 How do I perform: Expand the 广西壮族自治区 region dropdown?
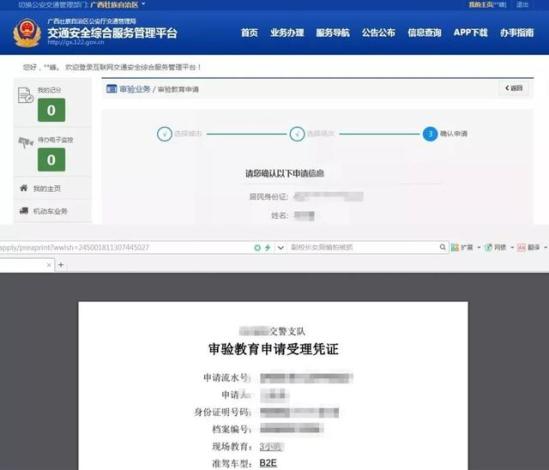(x=117, y=5)
